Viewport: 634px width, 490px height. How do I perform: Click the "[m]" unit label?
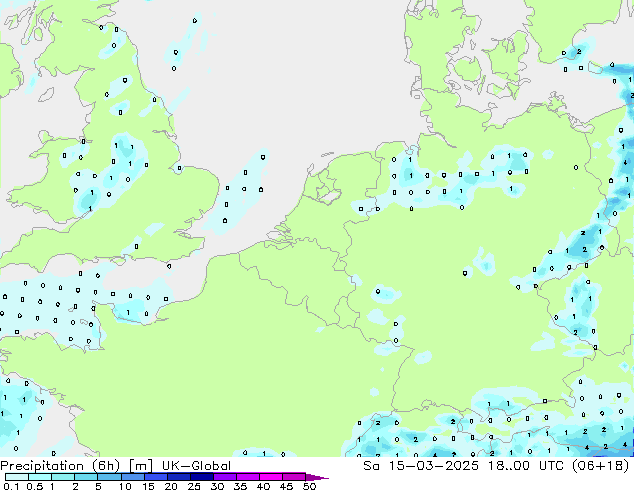click(141, 466)
